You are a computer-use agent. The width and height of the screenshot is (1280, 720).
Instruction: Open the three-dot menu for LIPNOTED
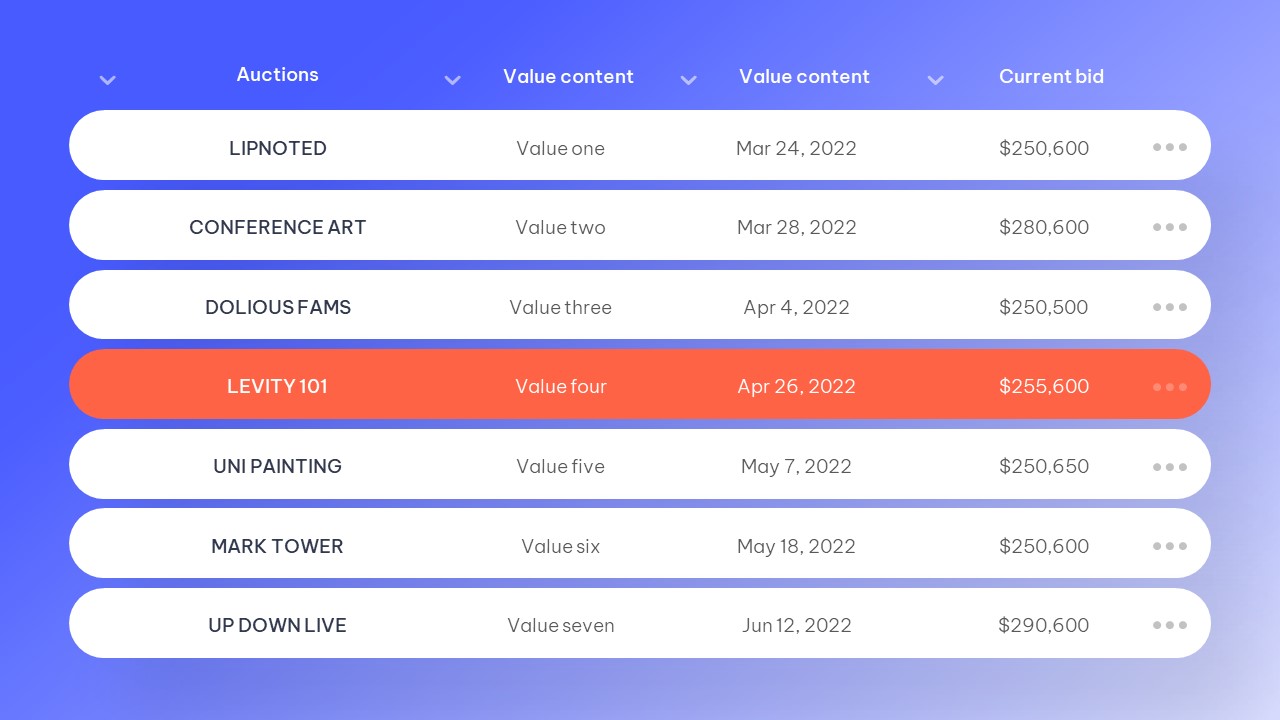(x=1169, y=147)
